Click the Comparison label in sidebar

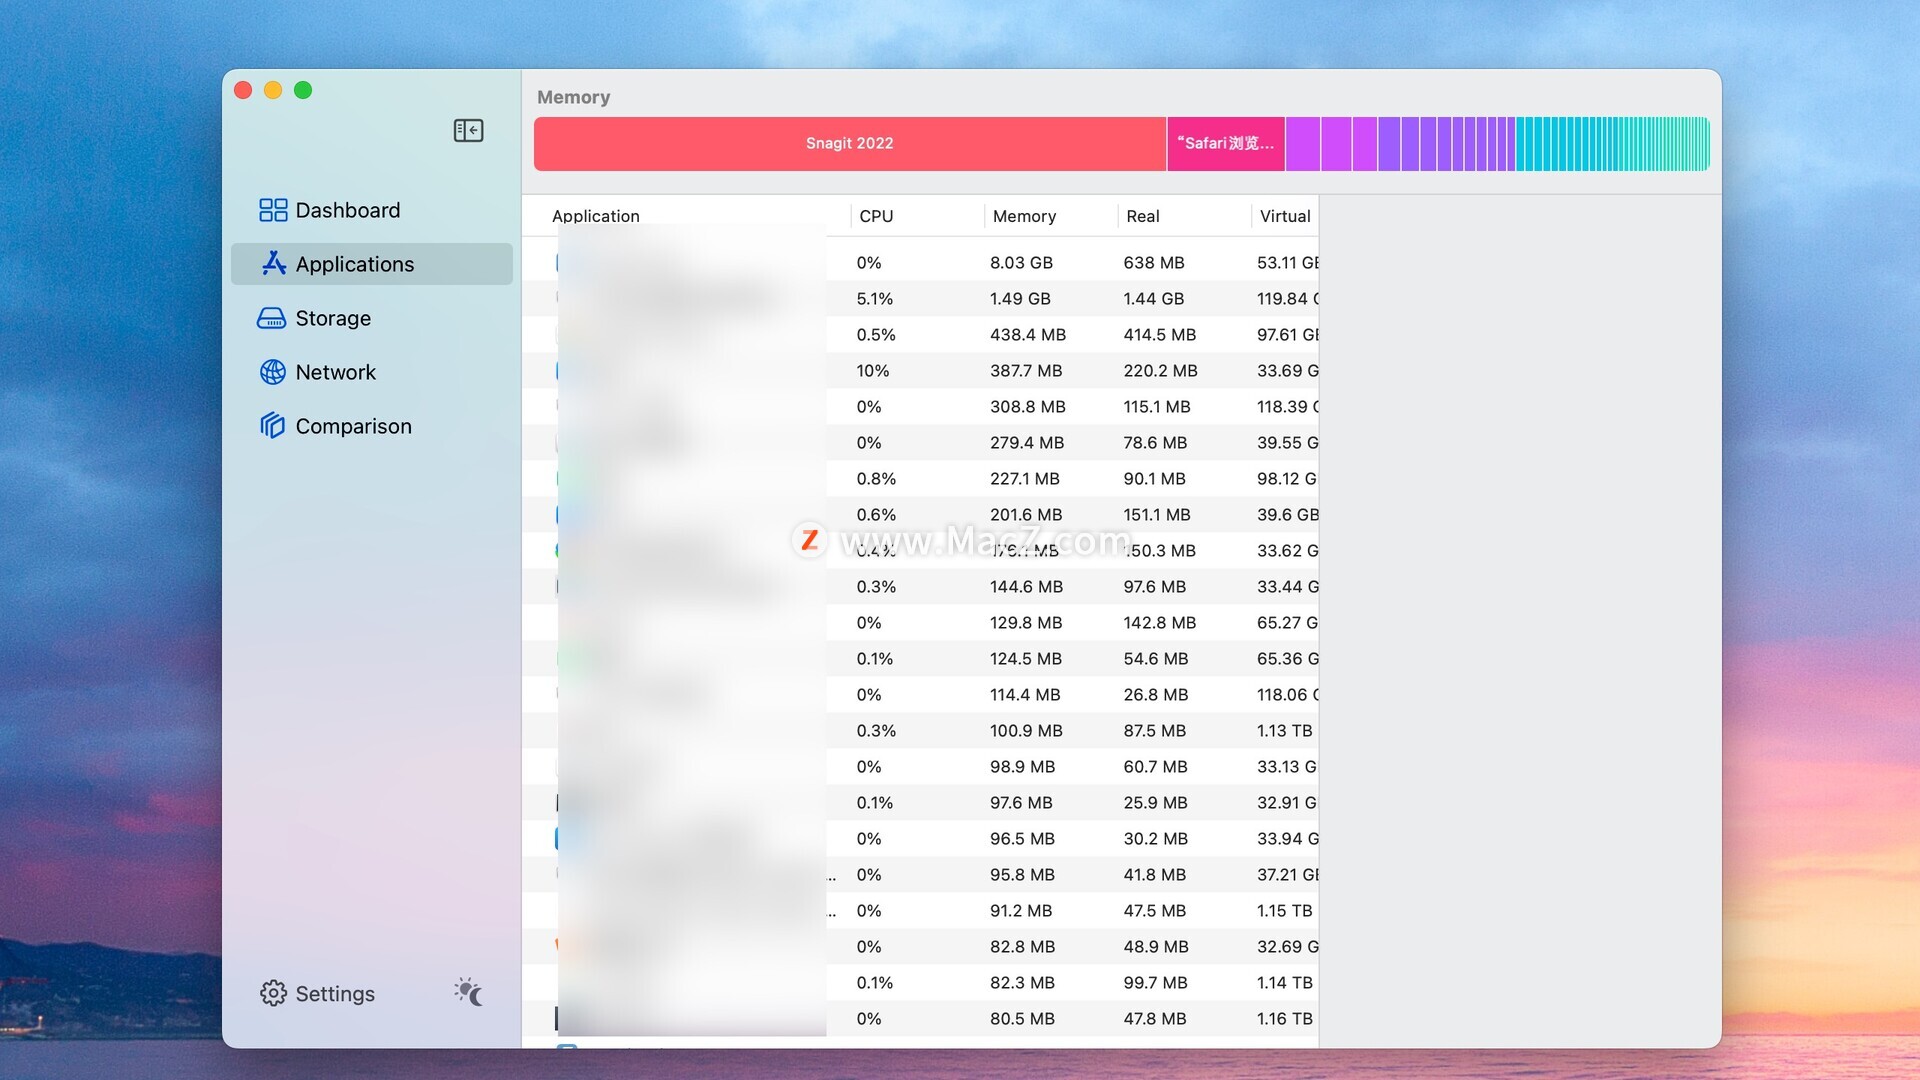(x=353, y=426)
